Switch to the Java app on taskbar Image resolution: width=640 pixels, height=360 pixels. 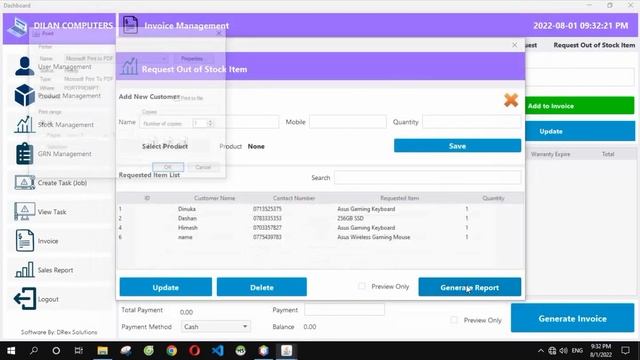287,351
